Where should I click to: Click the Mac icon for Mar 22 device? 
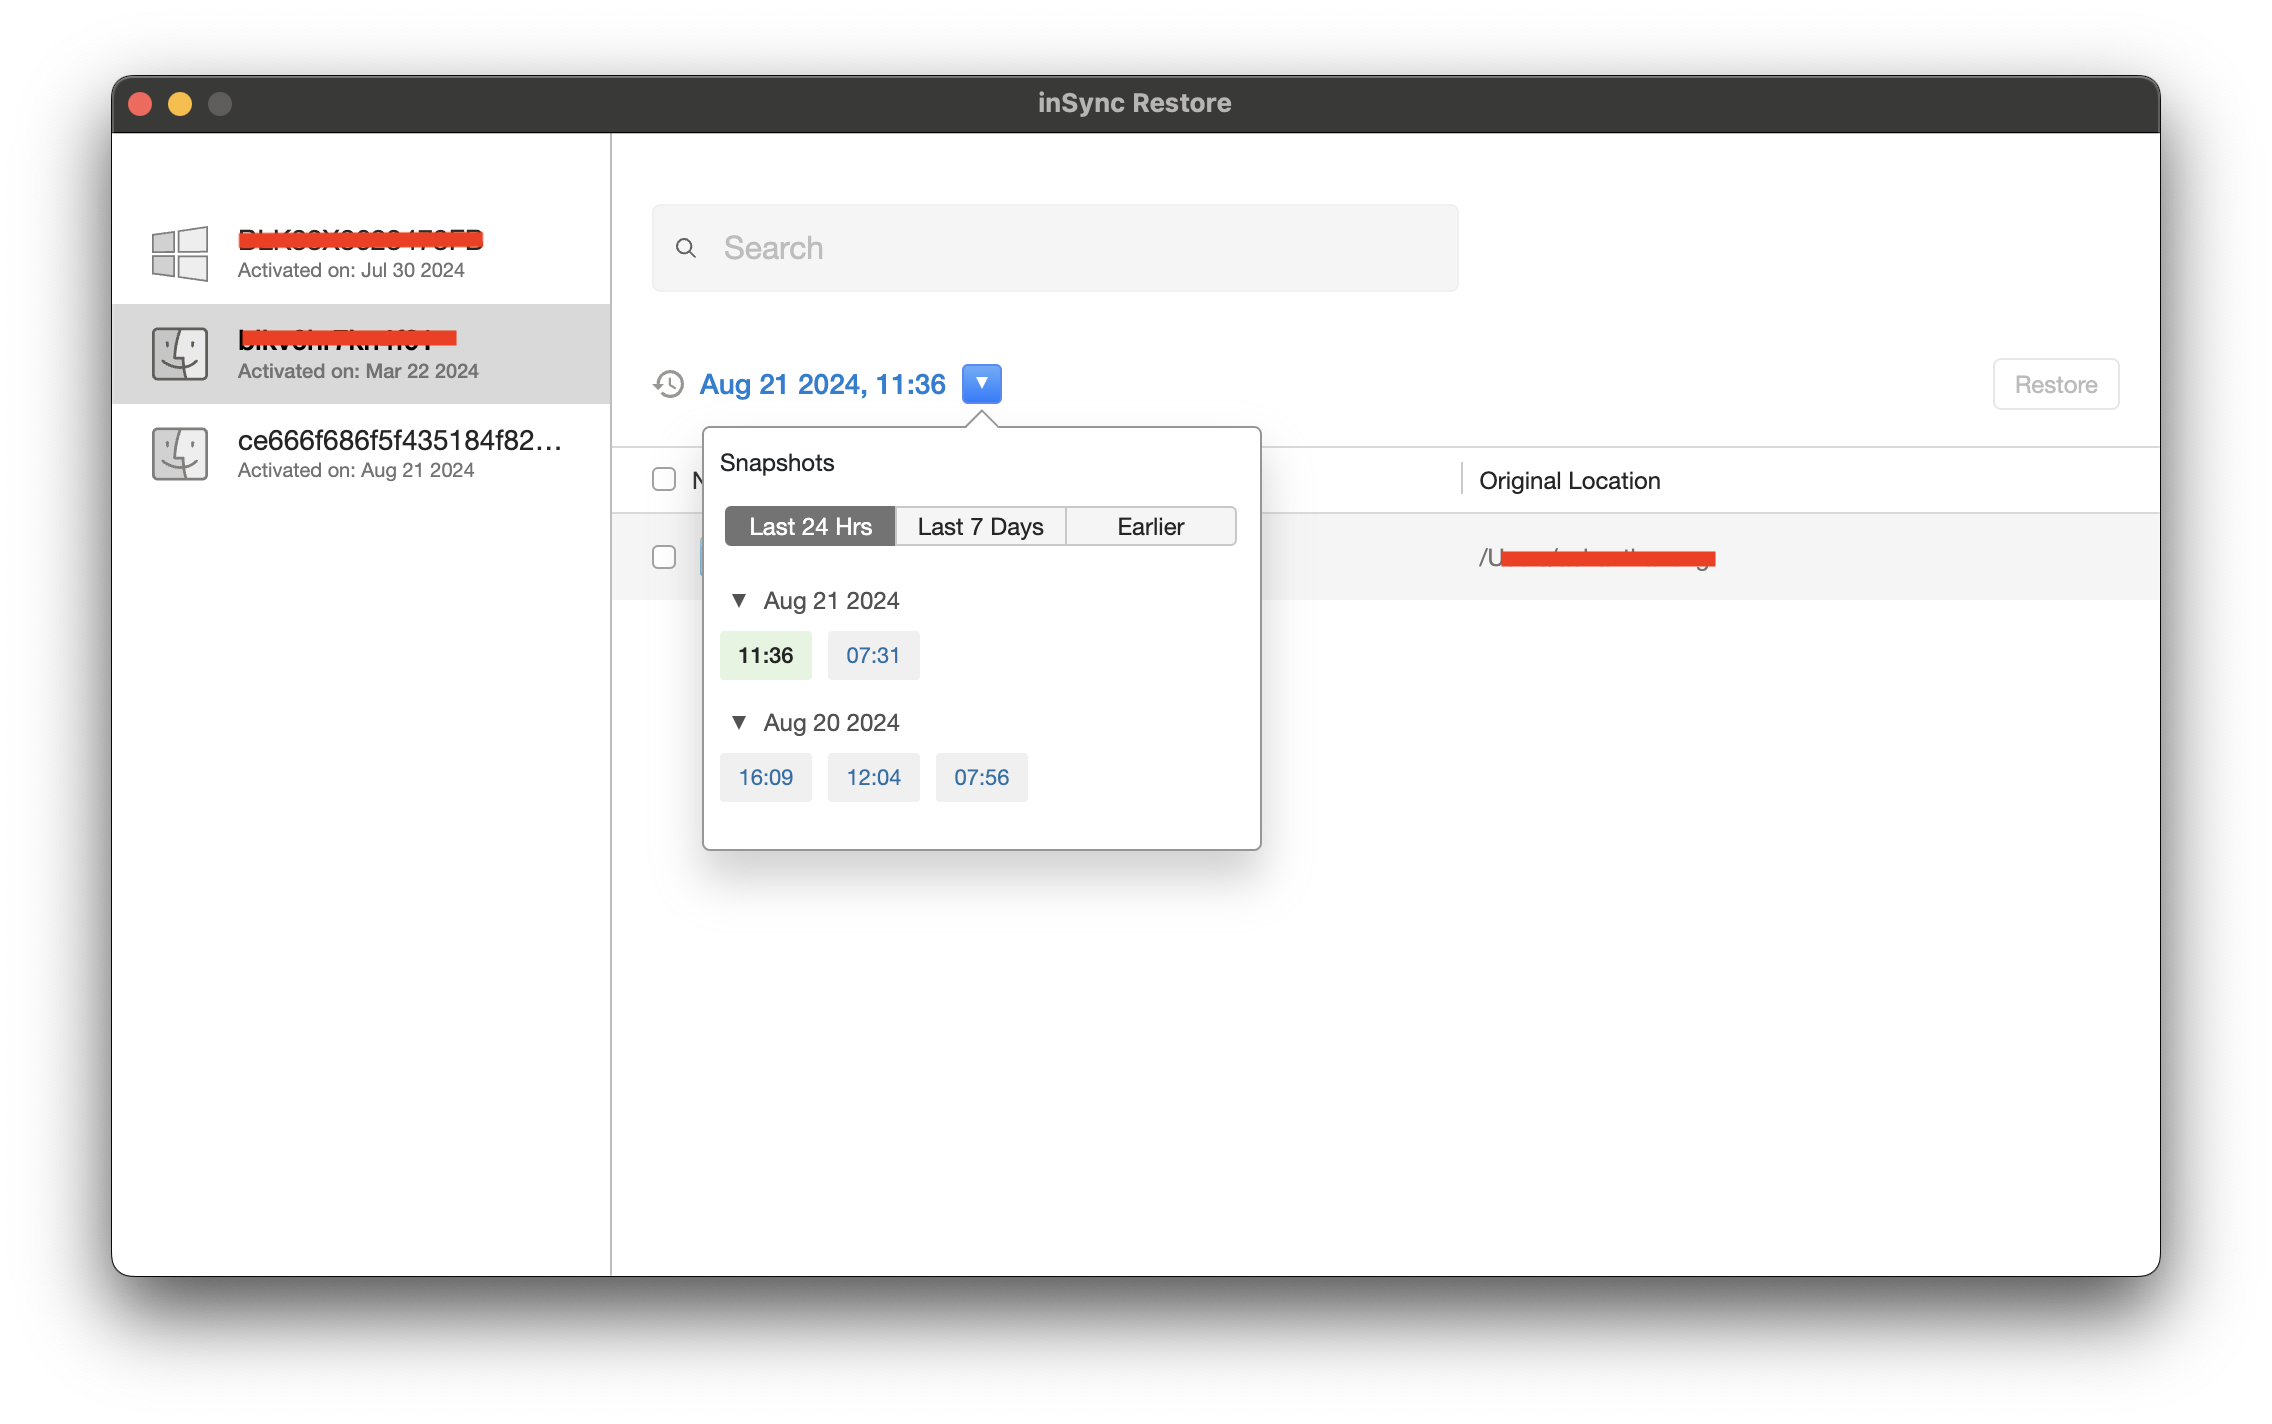pyautogui.click(x=180, y=354)
